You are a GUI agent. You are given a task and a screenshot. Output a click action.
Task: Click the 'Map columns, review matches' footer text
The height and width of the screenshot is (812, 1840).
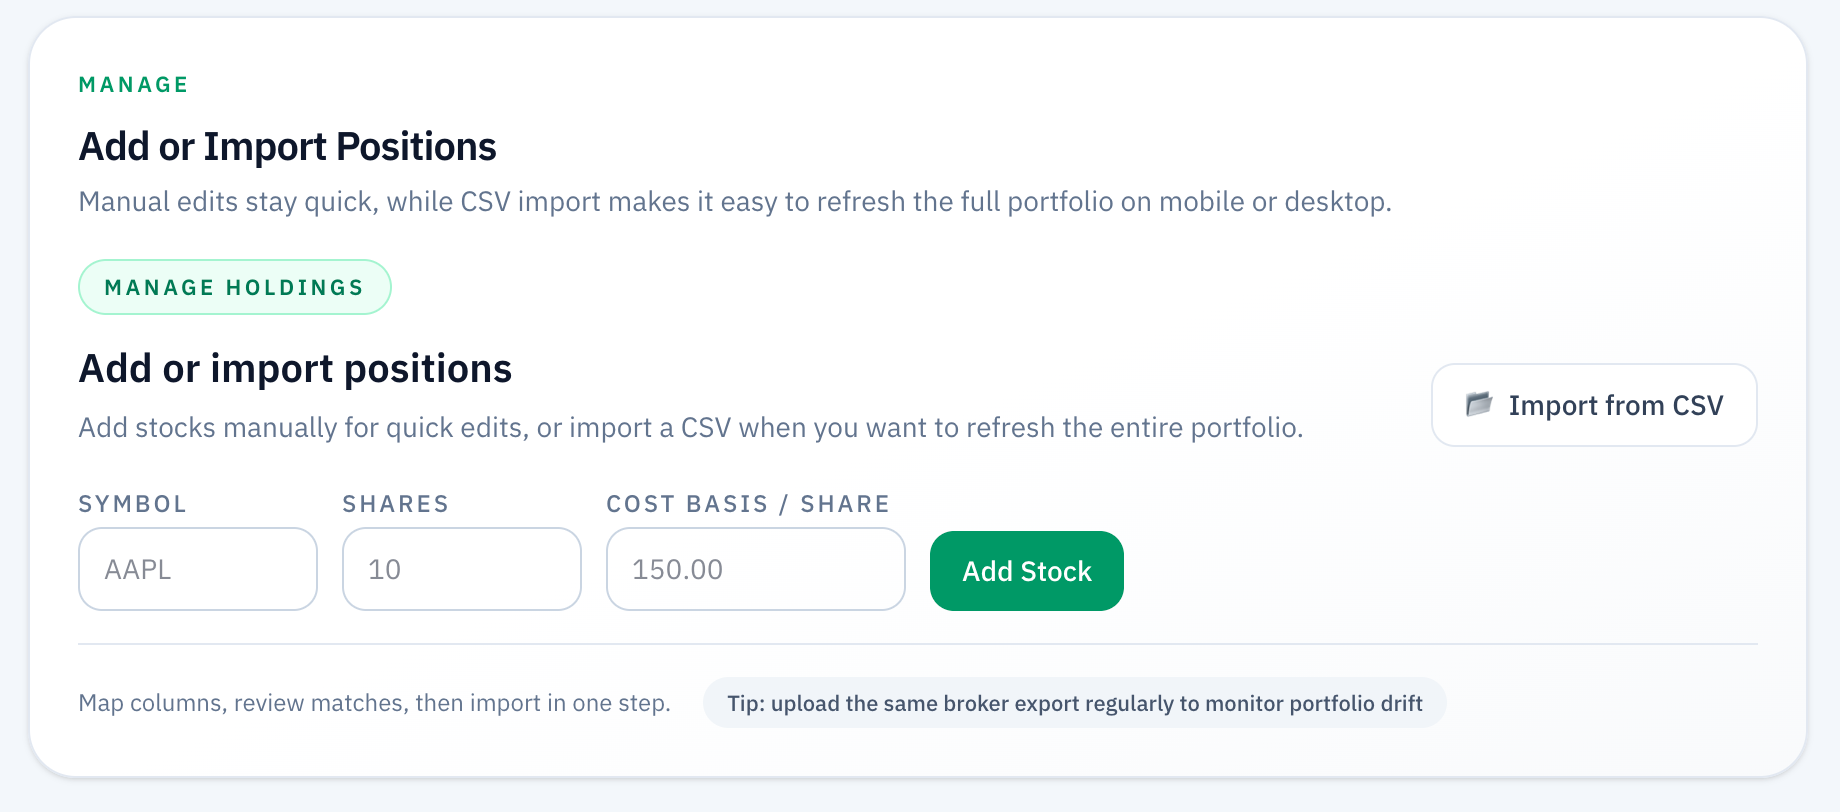(x=374, y=703)
